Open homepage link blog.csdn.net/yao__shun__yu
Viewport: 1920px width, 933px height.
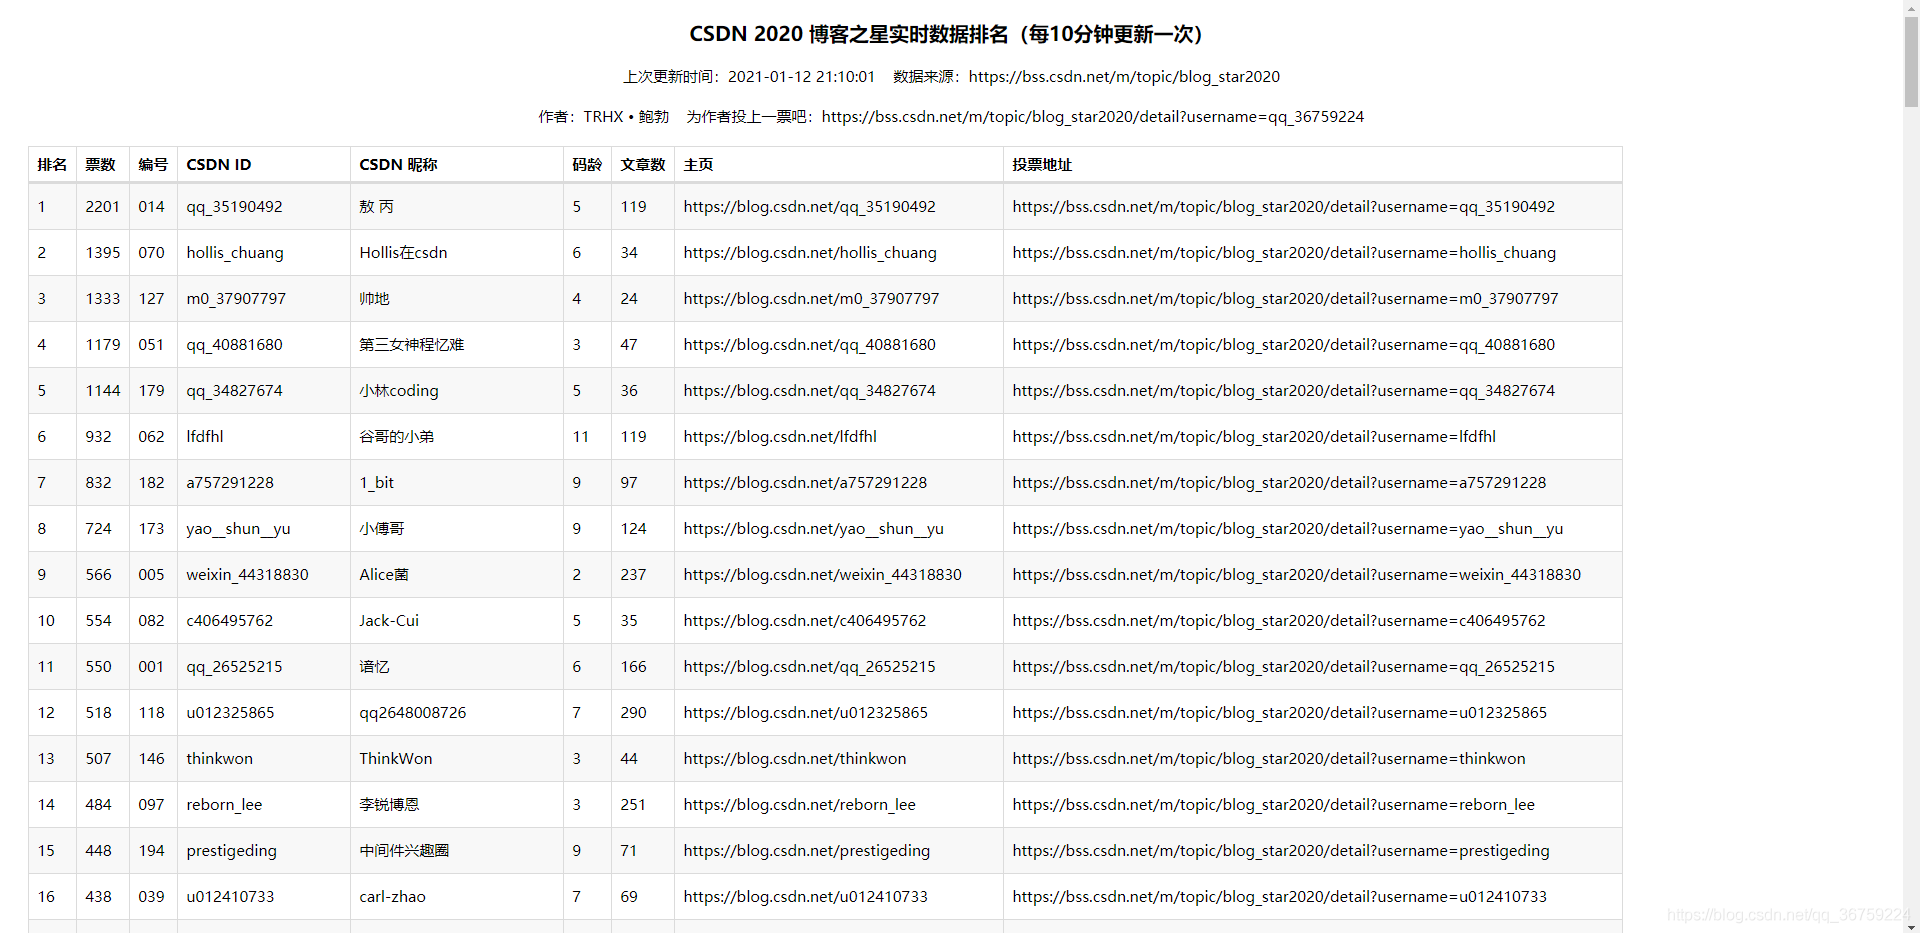814,529
